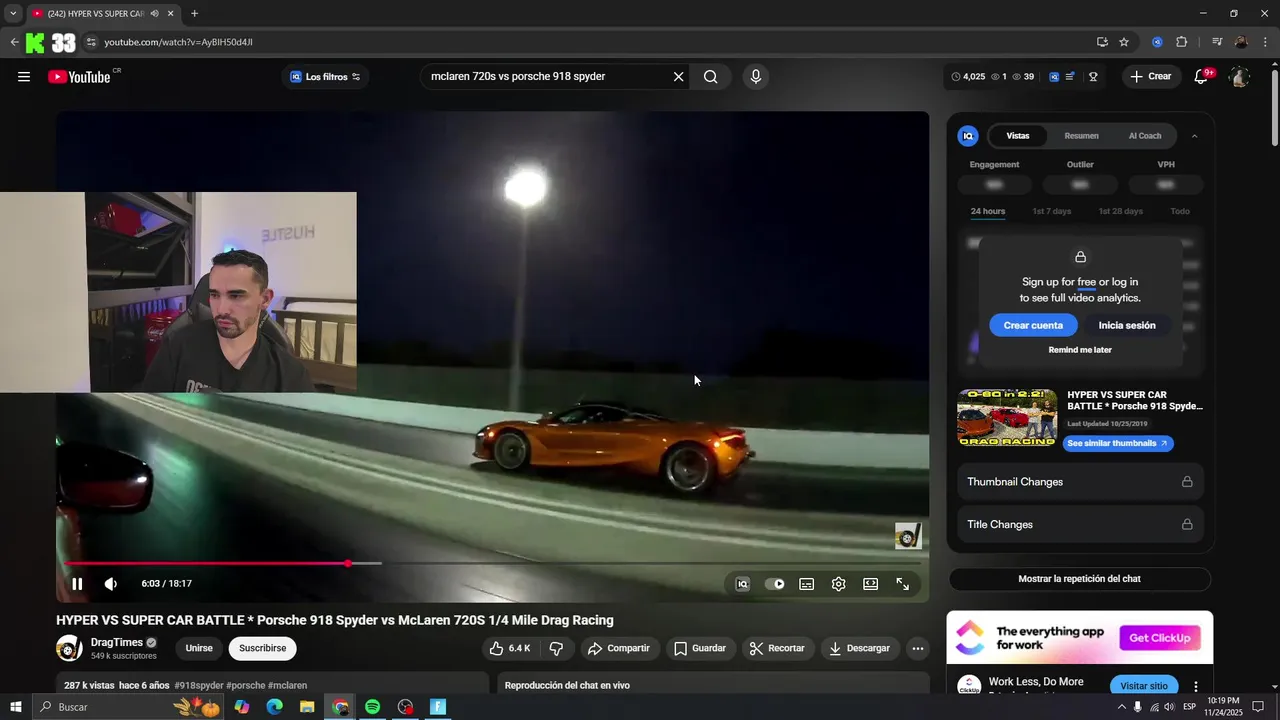The height and width of the screenshot is (720, 1280).
Task: Pause the video
Action: (x=77, y=584)
